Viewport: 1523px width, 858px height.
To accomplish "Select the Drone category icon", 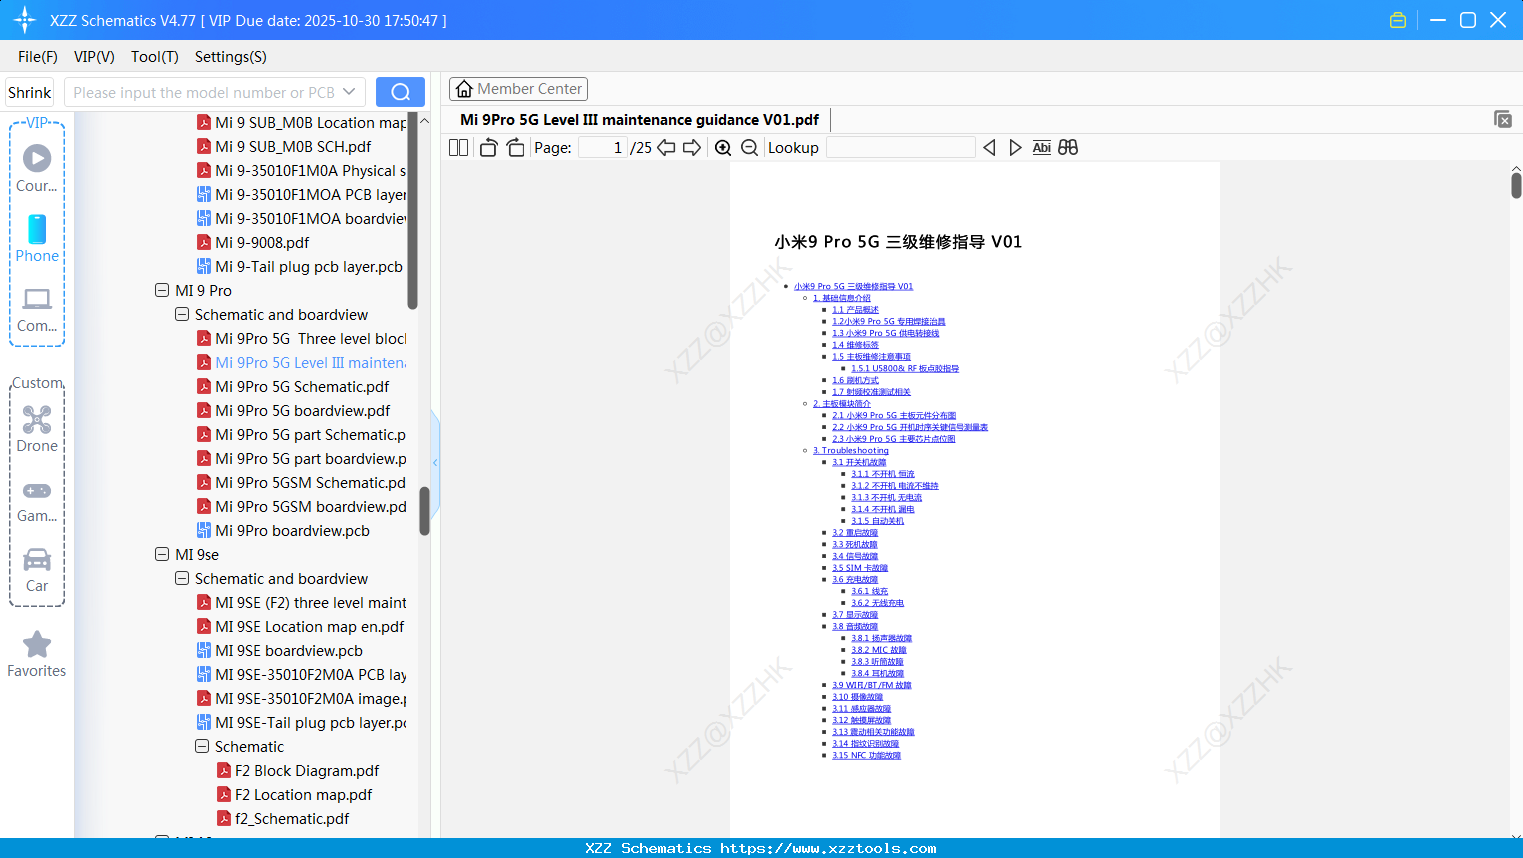I will tap(37, 429).
